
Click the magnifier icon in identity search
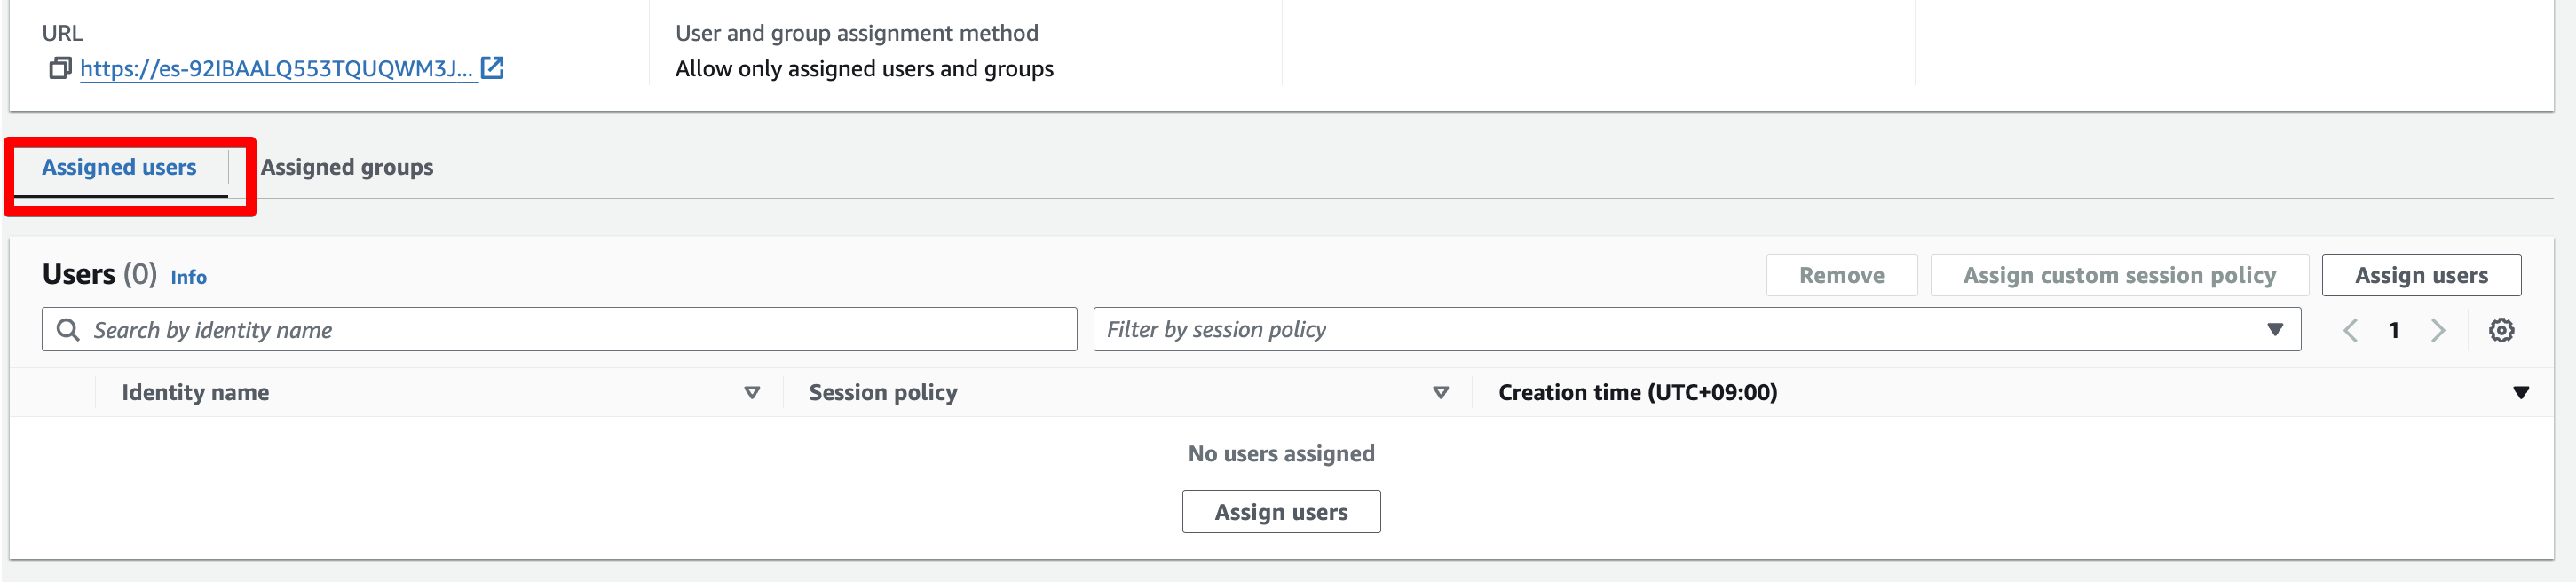click(x=68, y=330)
